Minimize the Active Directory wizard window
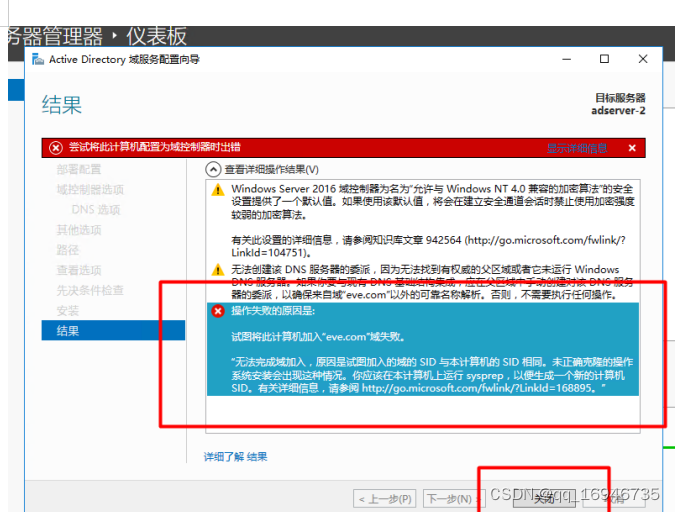Screen dimensions: 675x512 (567, 59)
